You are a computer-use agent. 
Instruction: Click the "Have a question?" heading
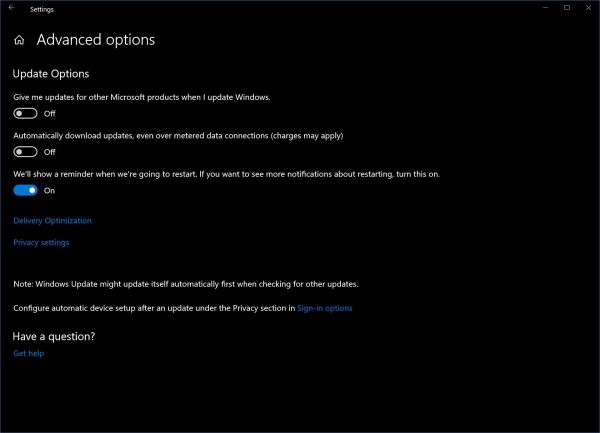54,336
